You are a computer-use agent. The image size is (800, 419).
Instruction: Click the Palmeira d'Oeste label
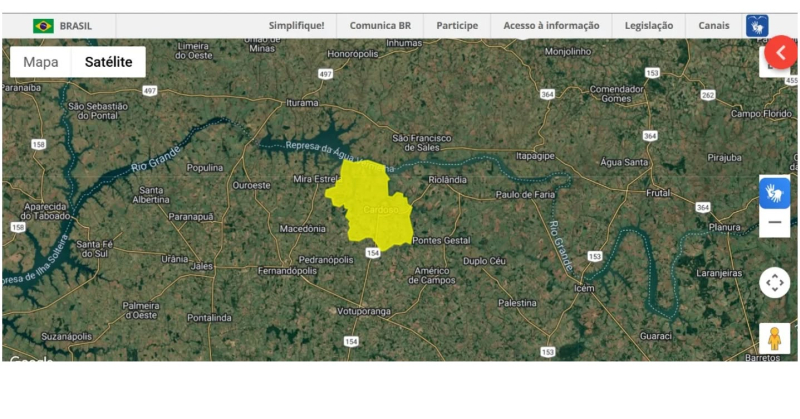[x=141, y=310]
